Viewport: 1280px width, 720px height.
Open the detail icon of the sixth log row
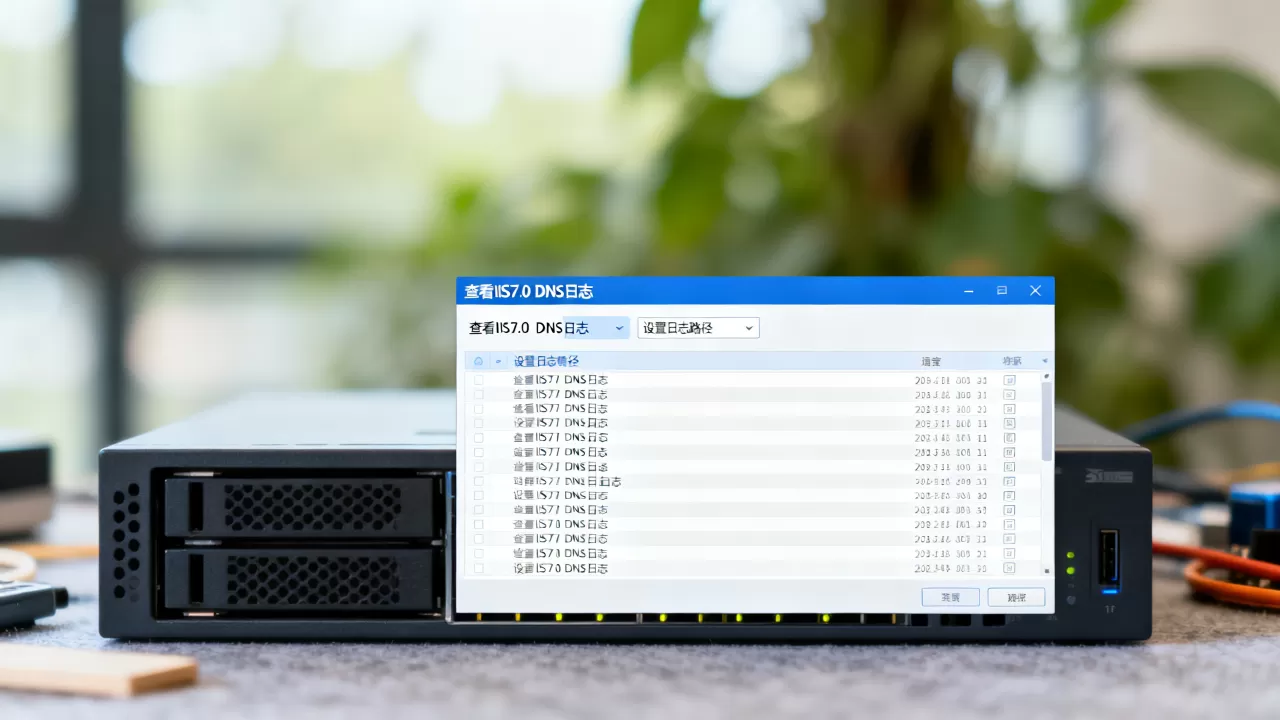(1009, 452)
